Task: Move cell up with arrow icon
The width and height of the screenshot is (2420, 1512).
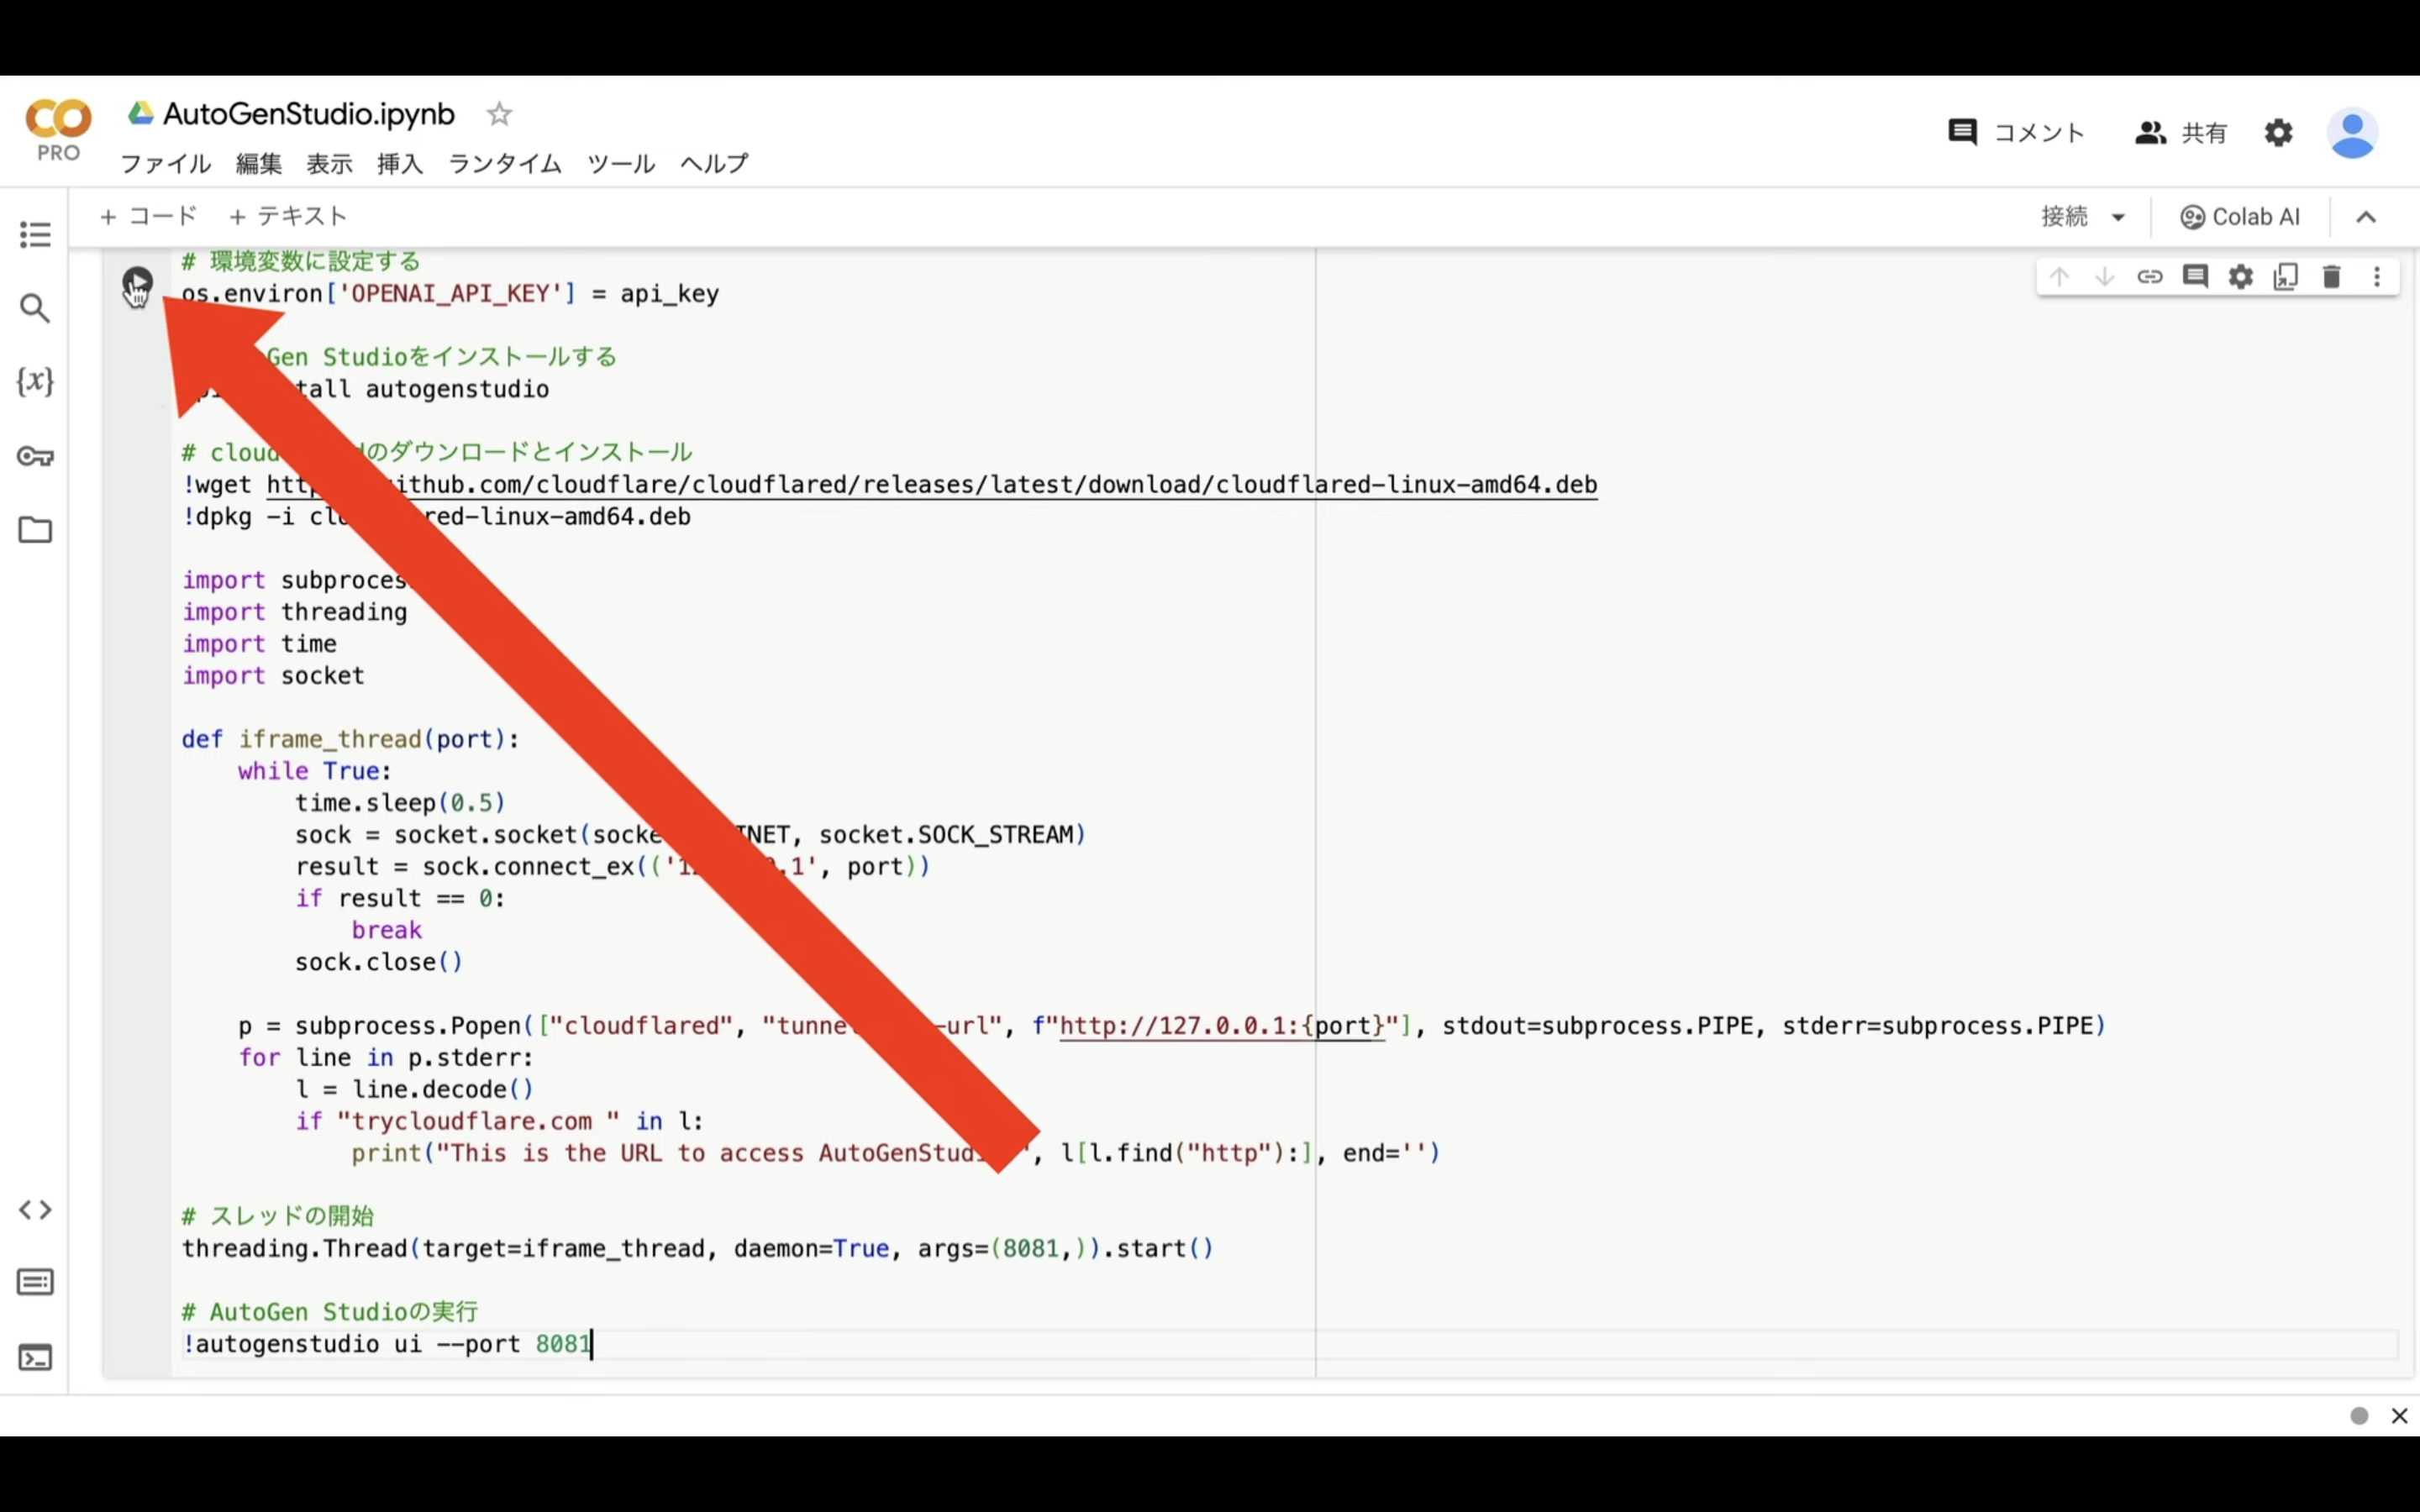Action: coord(2059,277)
